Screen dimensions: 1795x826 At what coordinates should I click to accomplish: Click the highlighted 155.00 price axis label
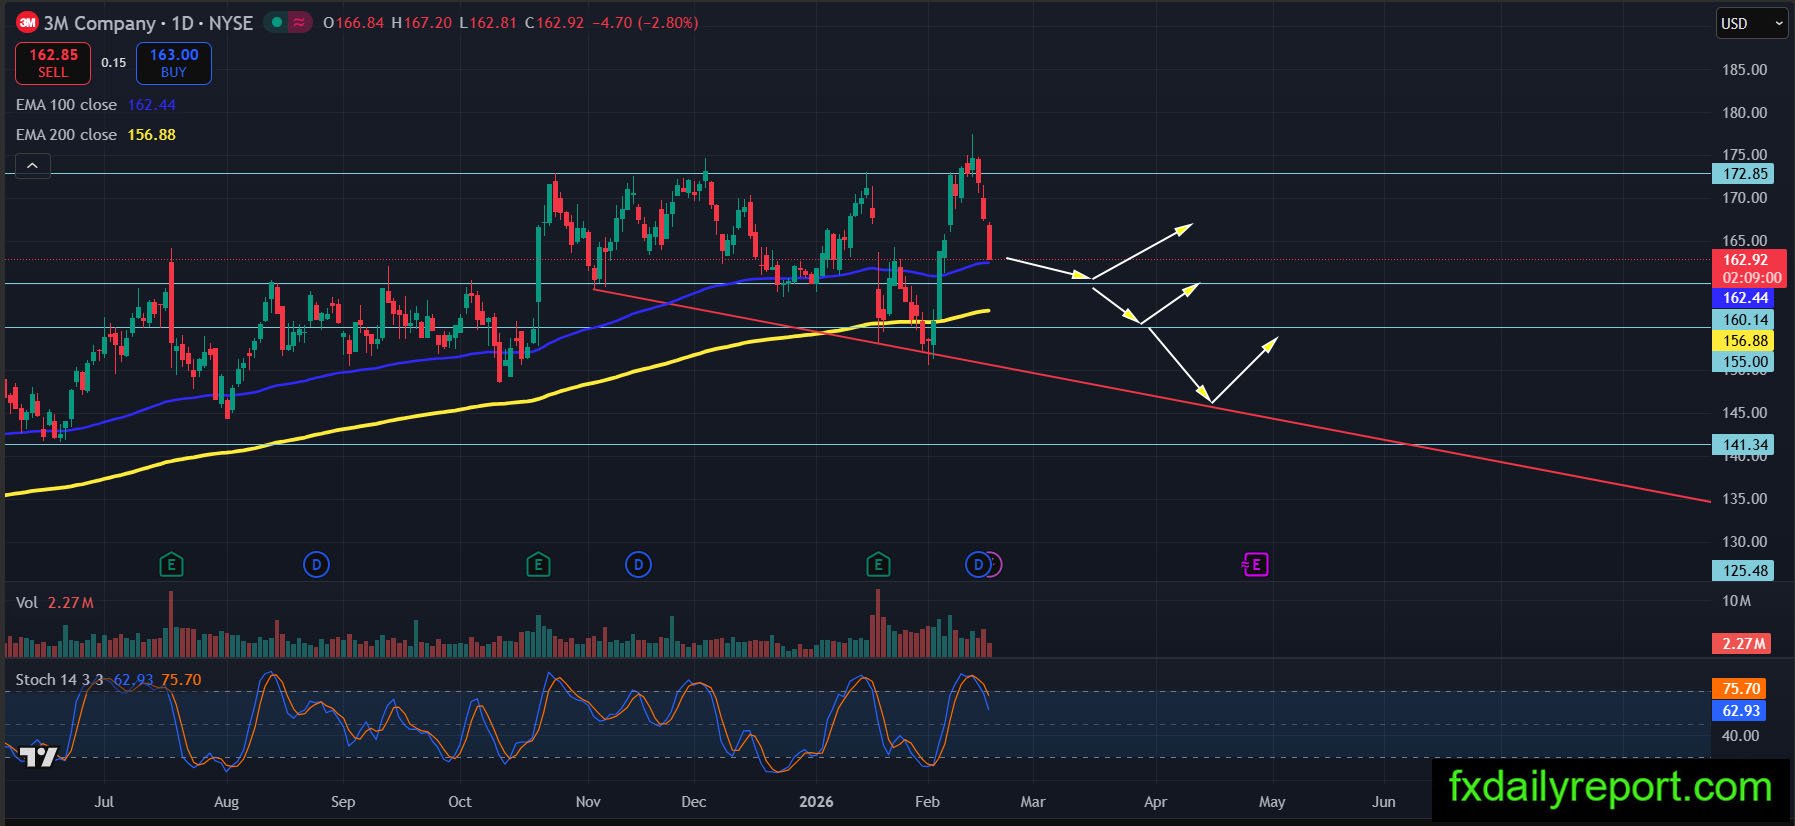[1745, 362]
